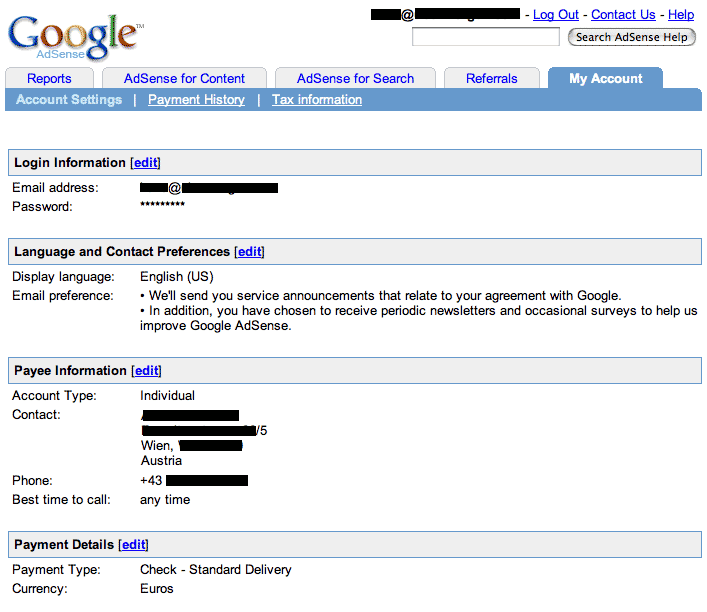Click the 'Payee Information' section heading
The image size is (707, 612).
pyautogui.click(x=70, y=371)
